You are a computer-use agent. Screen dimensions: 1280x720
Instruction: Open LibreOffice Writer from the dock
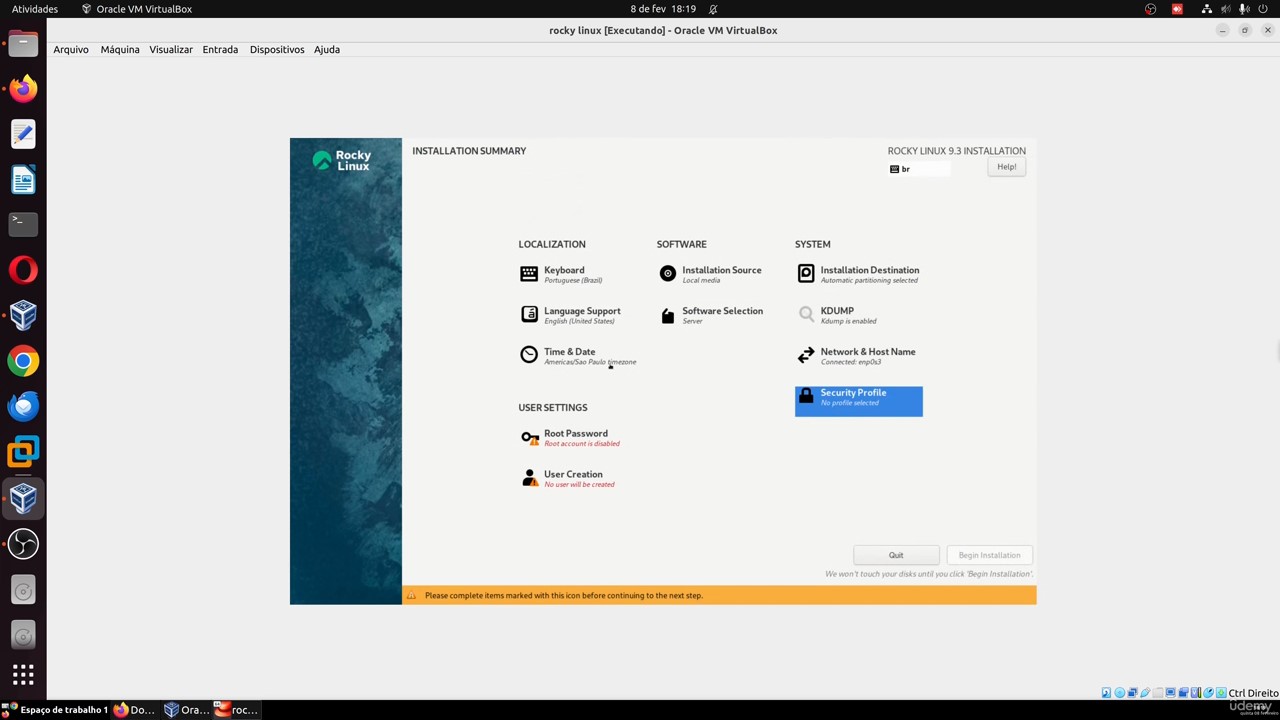tap(23, 179)
